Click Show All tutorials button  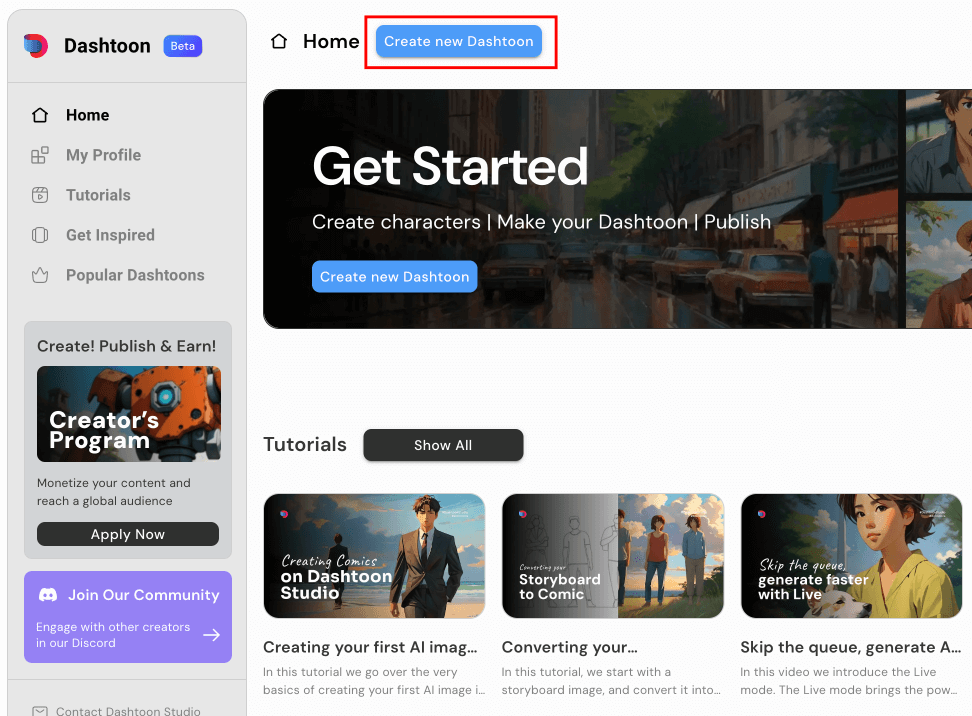point(443,445)
